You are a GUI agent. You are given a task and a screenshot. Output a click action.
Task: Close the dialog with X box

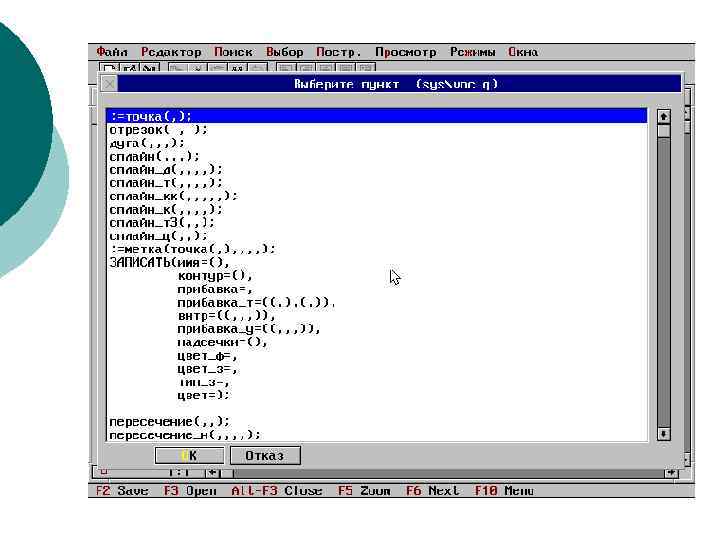pos(109,84)
